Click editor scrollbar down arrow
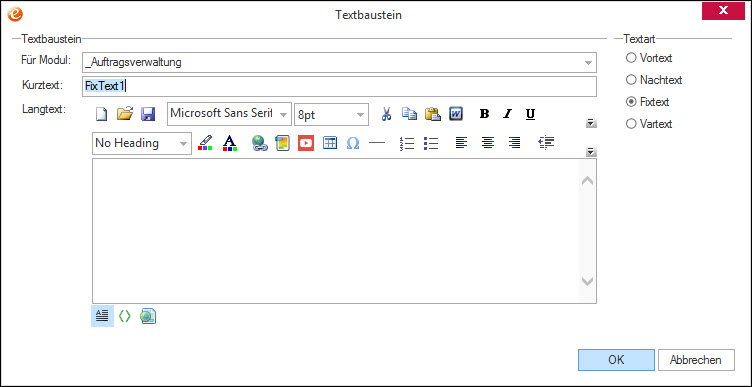 coord(588,281)
